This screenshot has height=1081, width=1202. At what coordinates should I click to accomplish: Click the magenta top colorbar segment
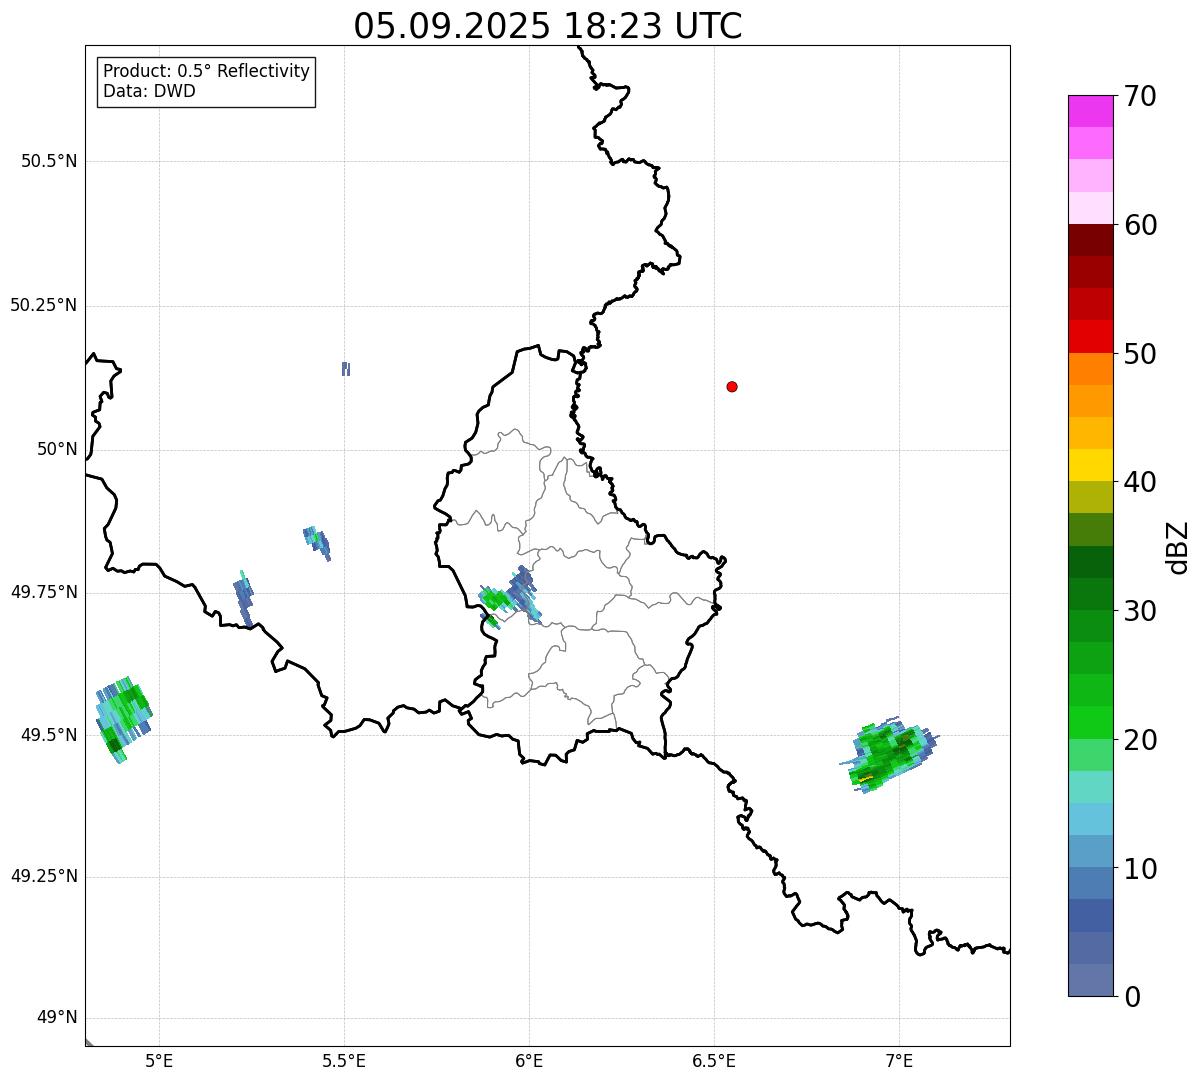tap(1090, 111)
